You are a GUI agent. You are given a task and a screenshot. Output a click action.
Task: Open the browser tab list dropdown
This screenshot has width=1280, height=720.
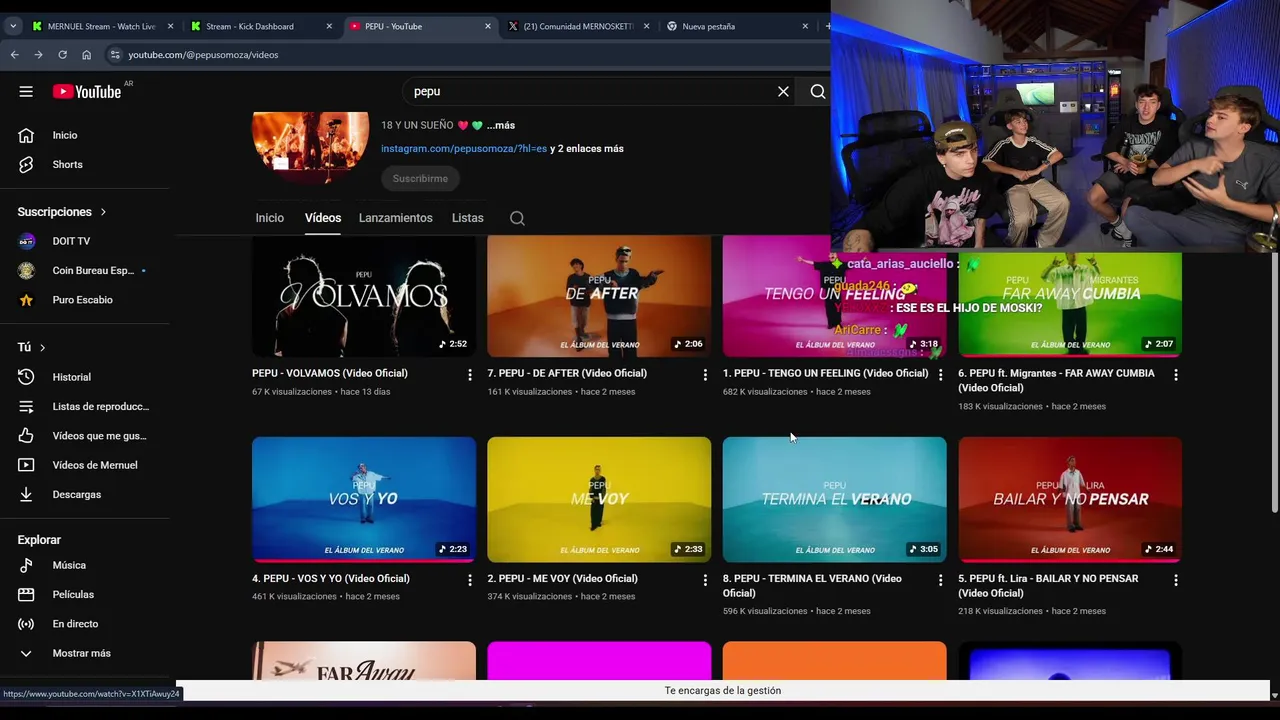point(13,26)
